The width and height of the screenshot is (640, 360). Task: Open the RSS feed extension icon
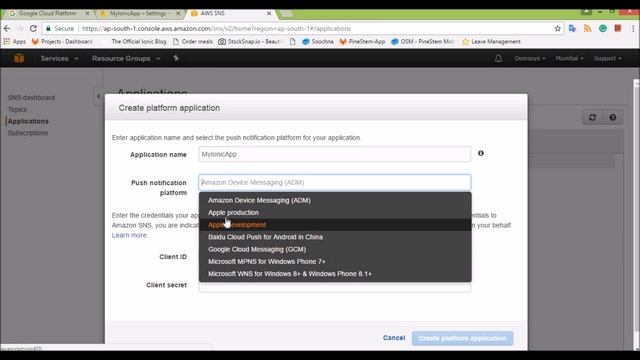[587, 29]
